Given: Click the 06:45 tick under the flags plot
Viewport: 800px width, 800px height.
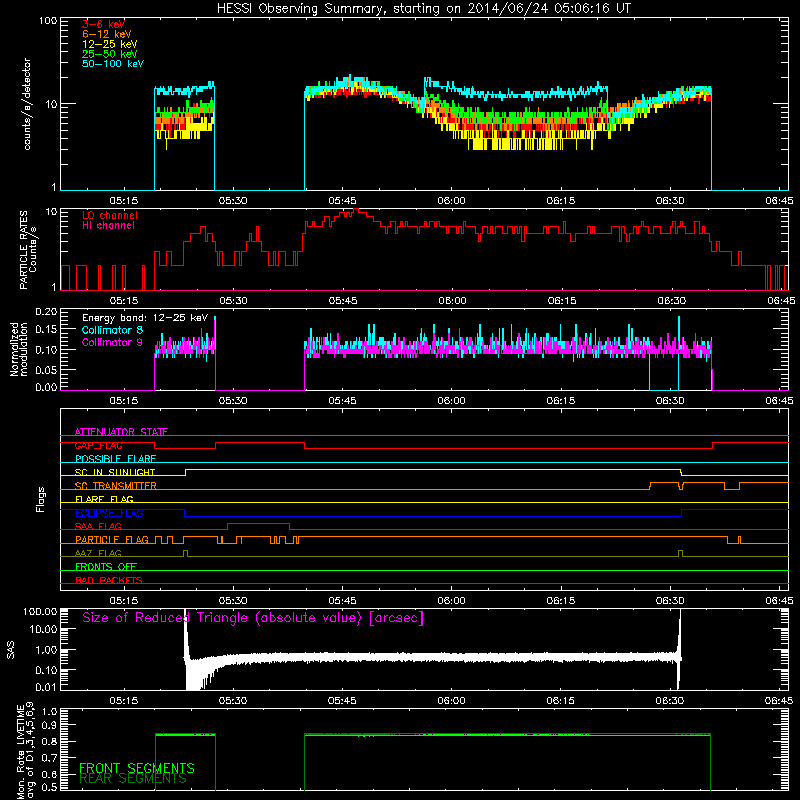Looking at the screenshot, I should (x=779, y=601).
